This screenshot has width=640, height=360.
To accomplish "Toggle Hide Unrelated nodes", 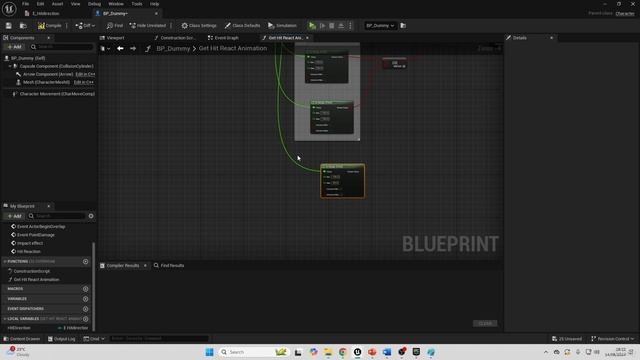I will pyautogui.click(x=147, y=26).
